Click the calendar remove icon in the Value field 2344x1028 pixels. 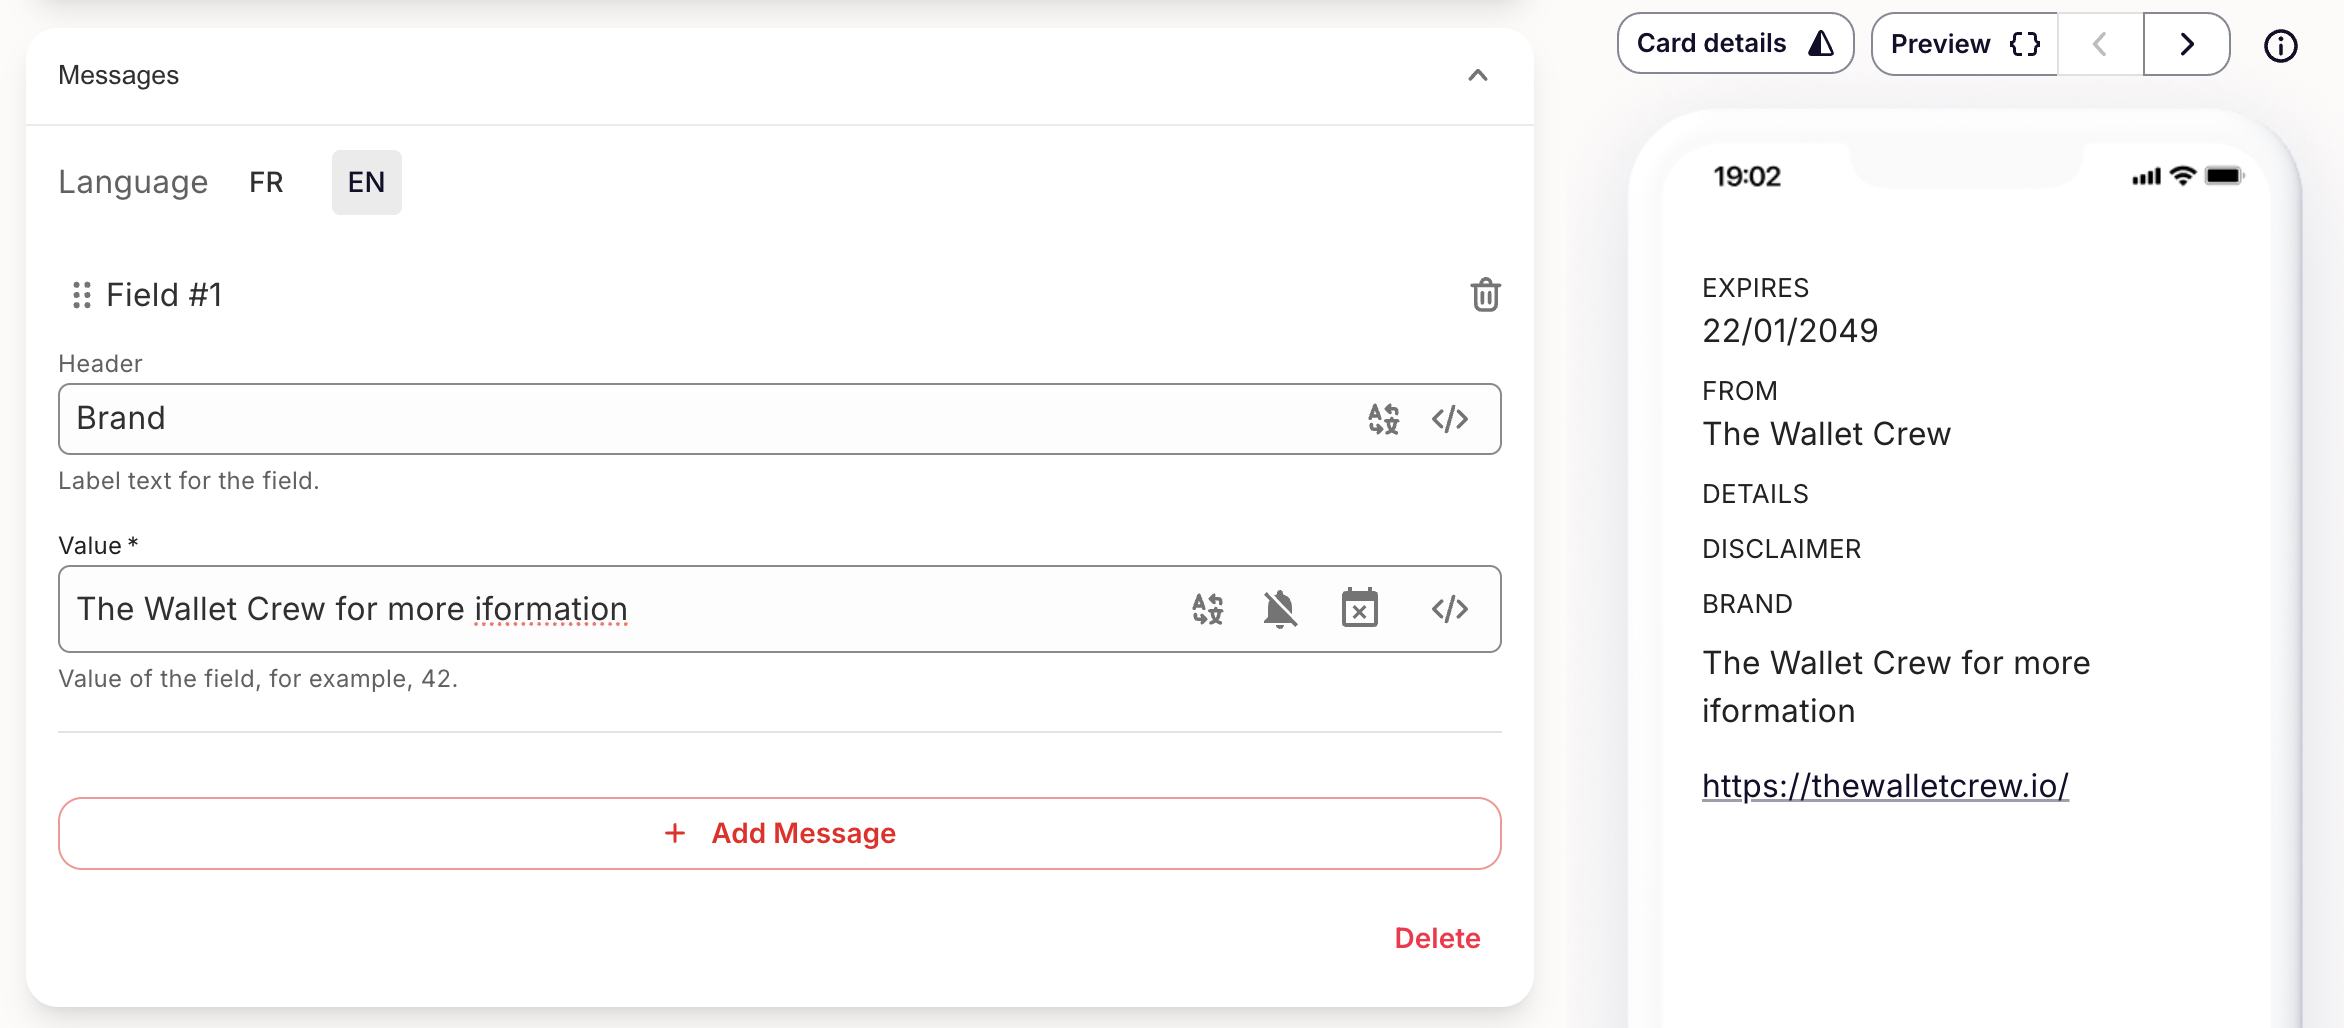pyautogui.click(x=1359, y=608)
